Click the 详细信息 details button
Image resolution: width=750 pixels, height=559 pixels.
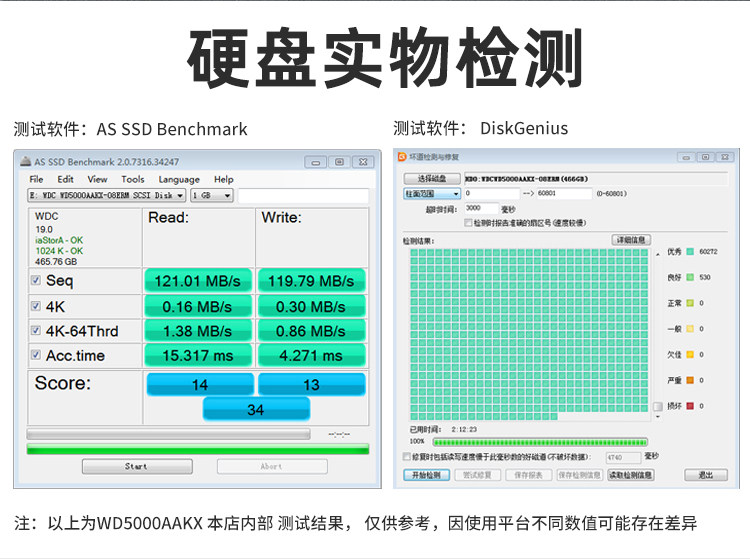coord(631,240)
